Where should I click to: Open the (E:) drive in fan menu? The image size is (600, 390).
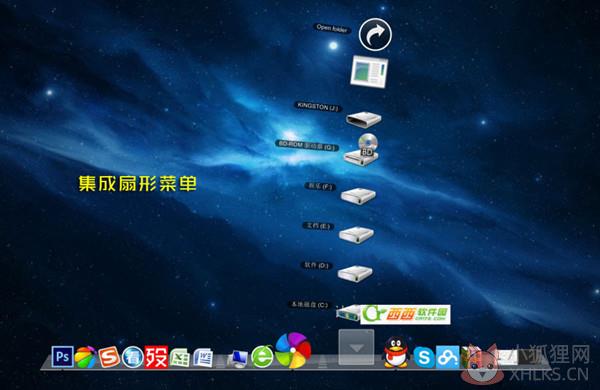(x=357, y=234)
